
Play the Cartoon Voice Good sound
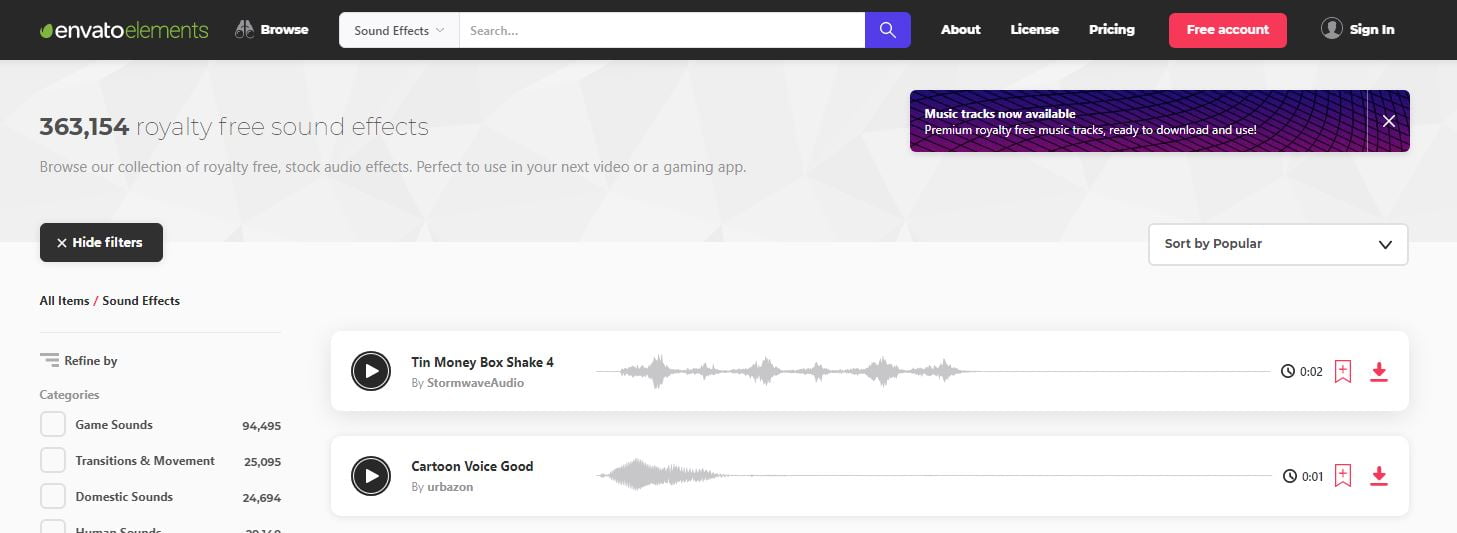[x=371, y=476]
